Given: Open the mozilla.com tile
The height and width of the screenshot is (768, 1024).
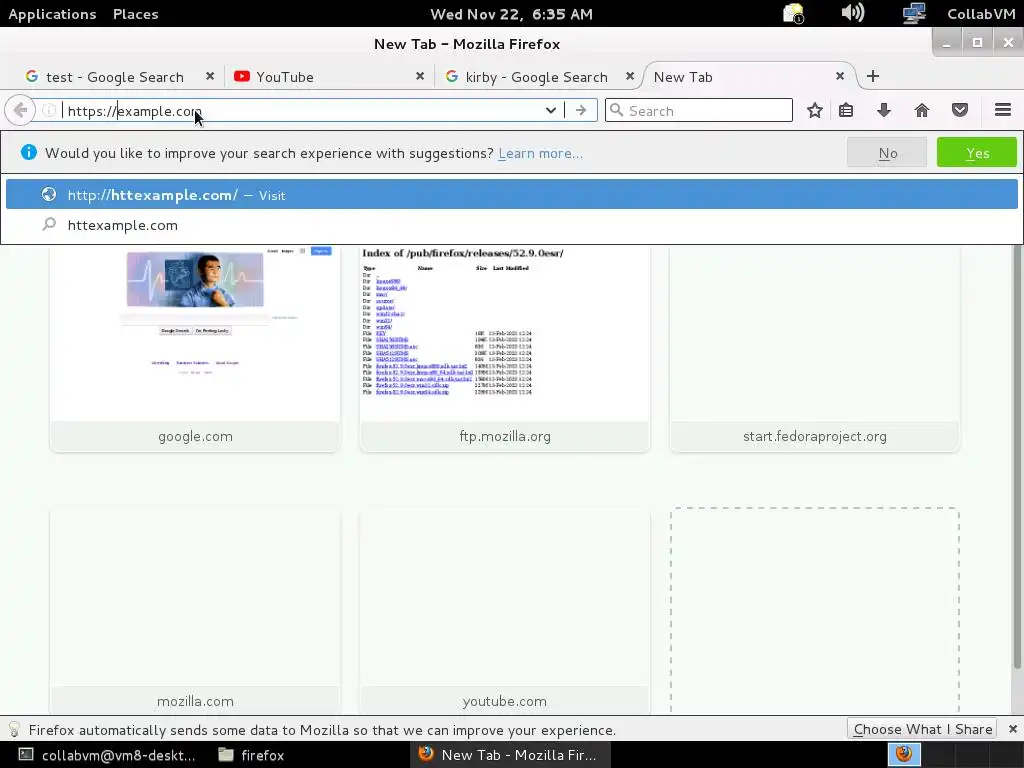Looking at the screenshot, I should 195,611.
